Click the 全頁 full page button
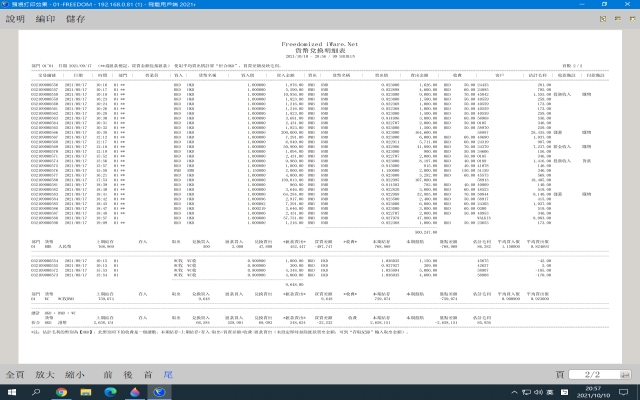This screenshot has height=400, width=640. tap(15, 373)
